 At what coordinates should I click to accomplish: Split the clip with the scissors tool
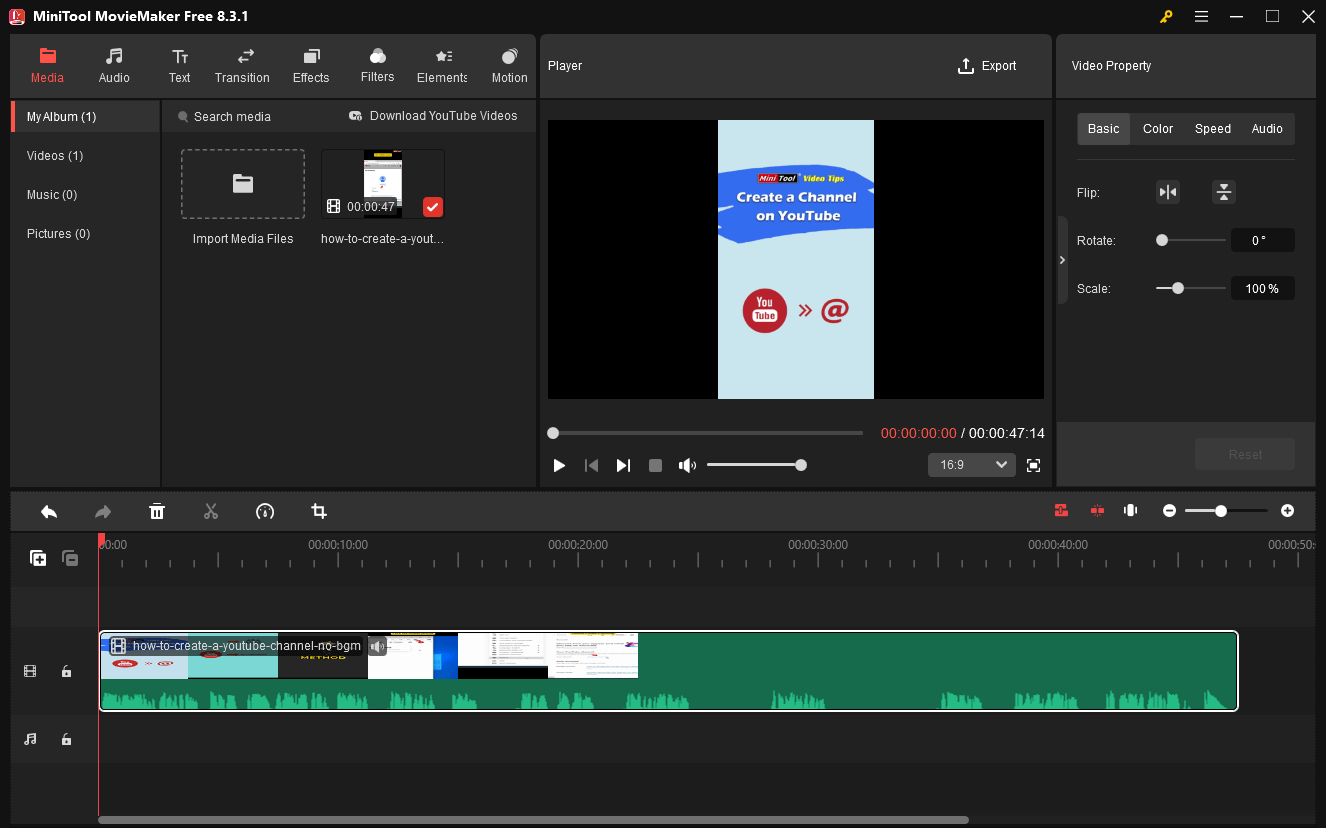pos(211,511)
